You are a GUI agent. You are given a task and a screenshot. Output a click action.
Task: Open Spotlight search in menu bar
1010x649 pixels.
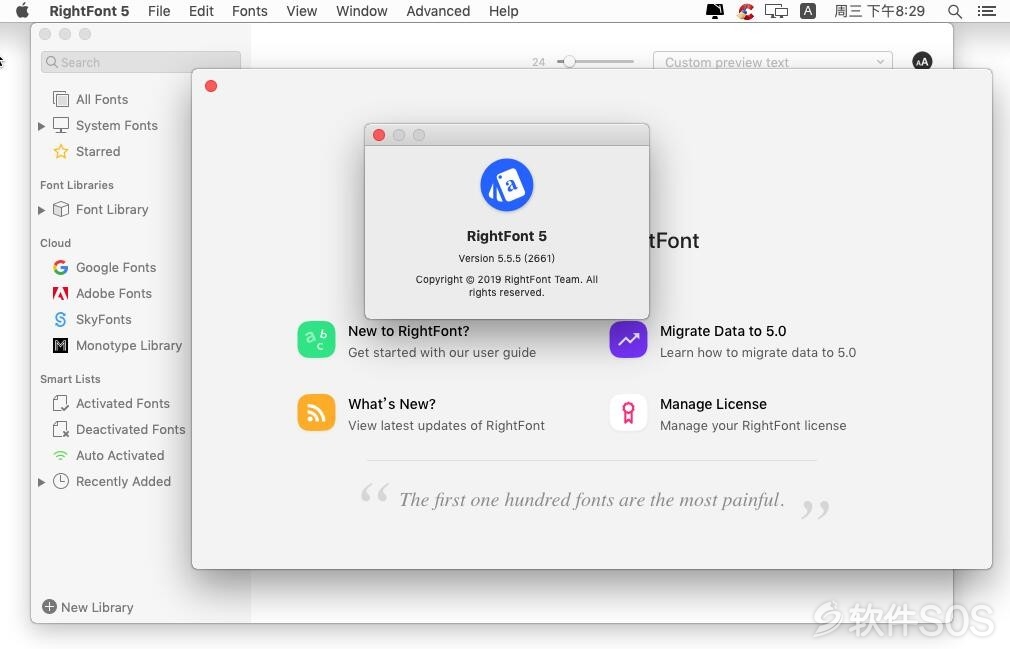coord(955,11)
